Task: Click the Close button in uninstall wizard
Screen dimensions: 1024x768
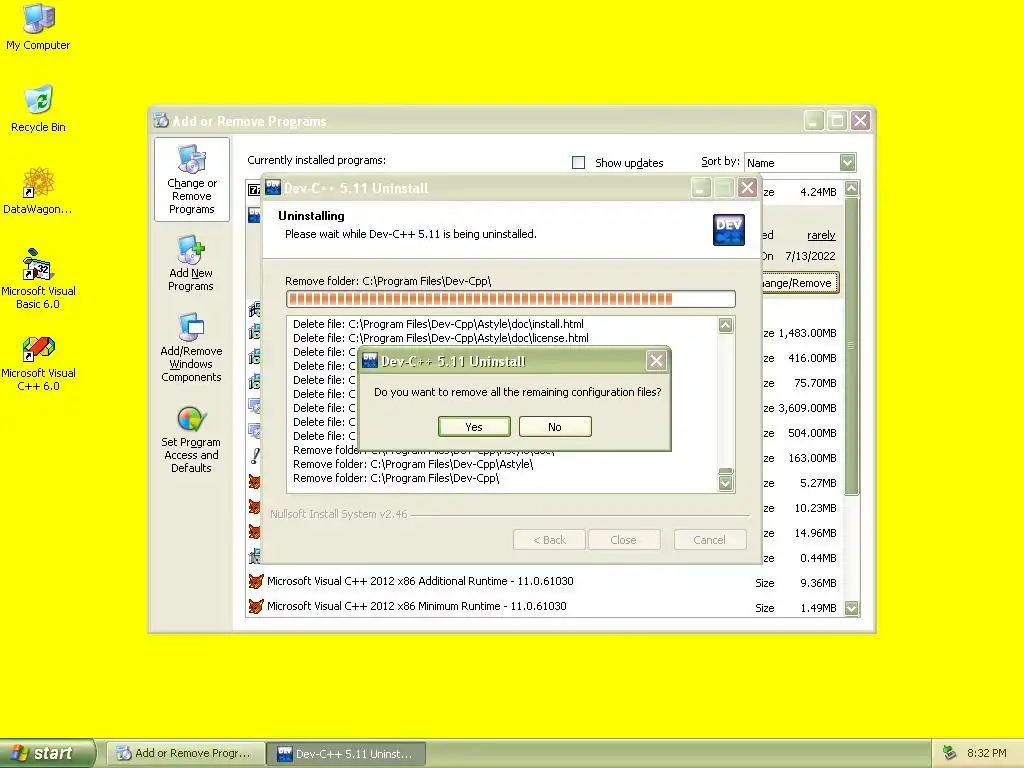Action: point(624,540)
